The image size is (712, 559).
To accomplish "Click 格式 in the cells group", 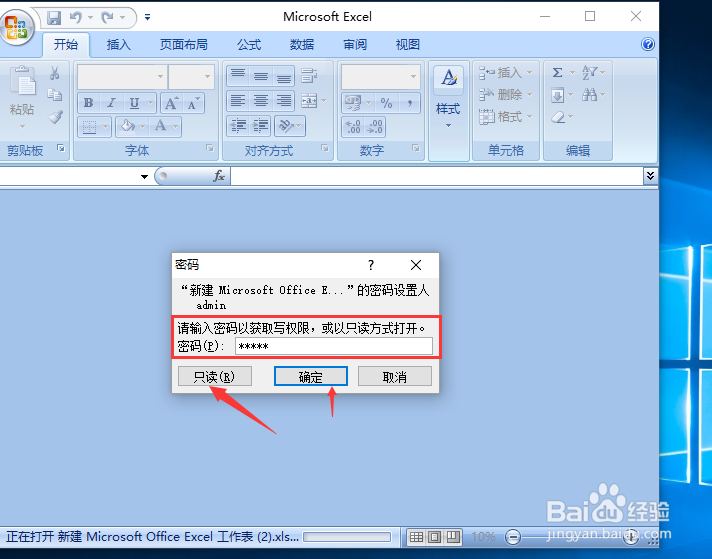I will 505,117.
